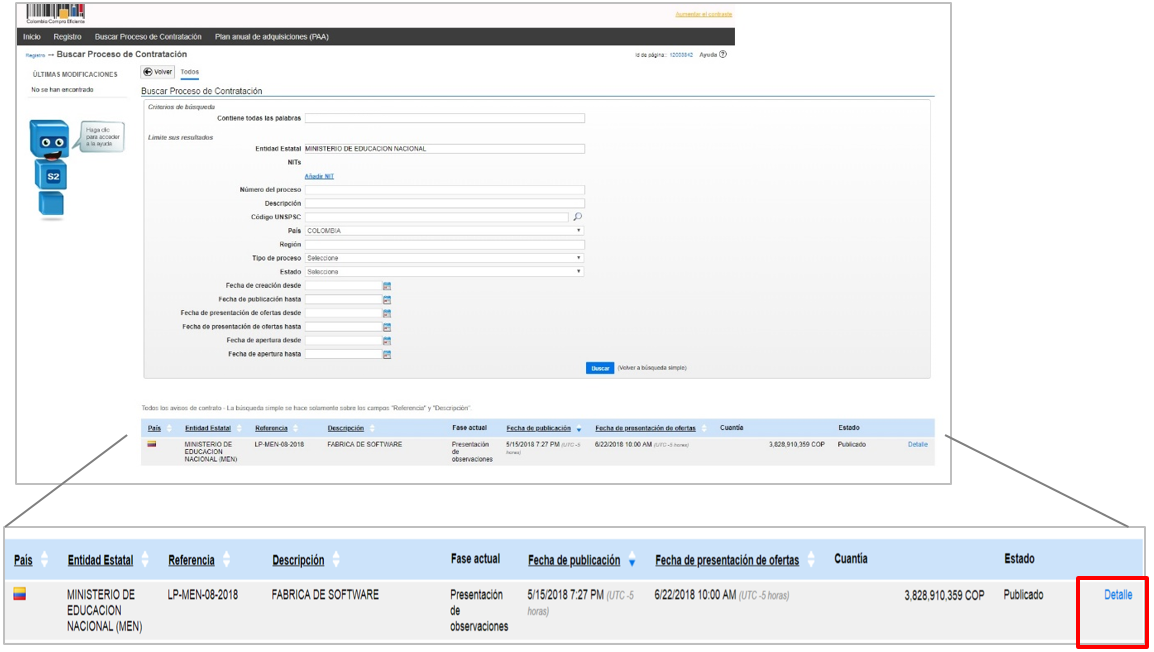
Task: Click the Descripción sort arrows in the magnified header
Action: coord(336,559)
